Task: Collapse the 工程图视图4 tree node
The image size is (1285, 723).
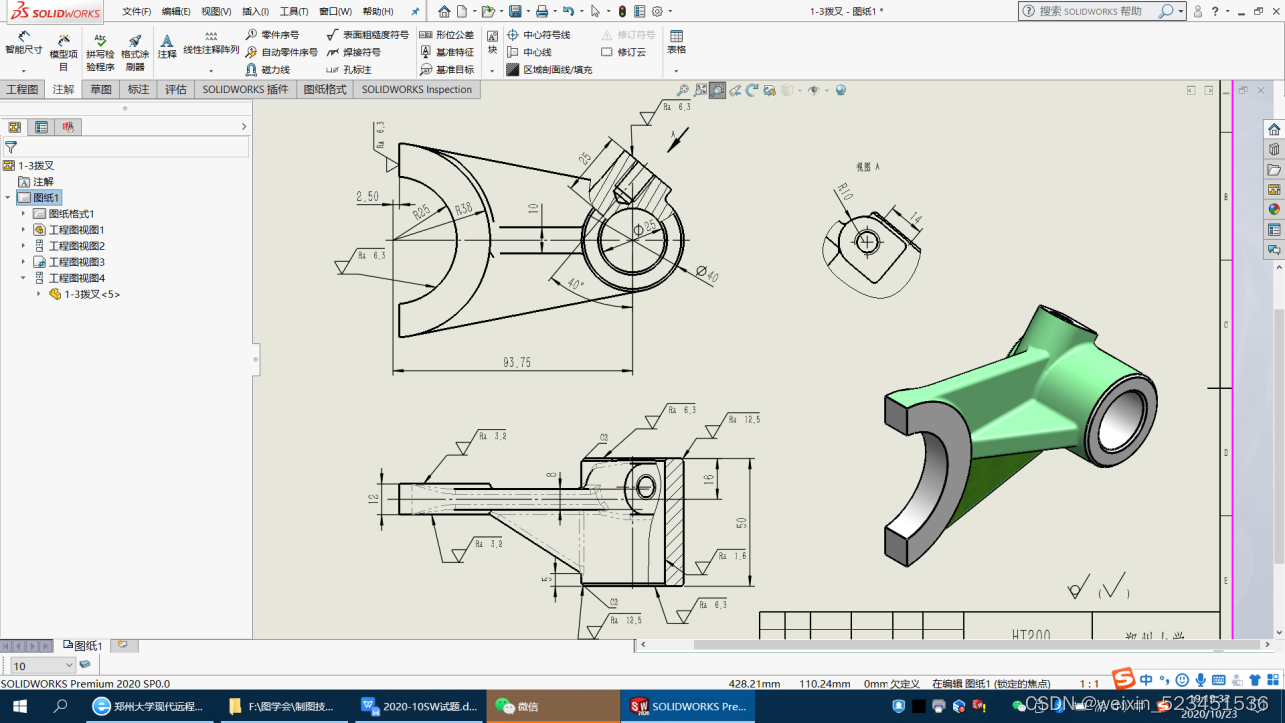Action: pyautogui.click(x=23, y=277)
